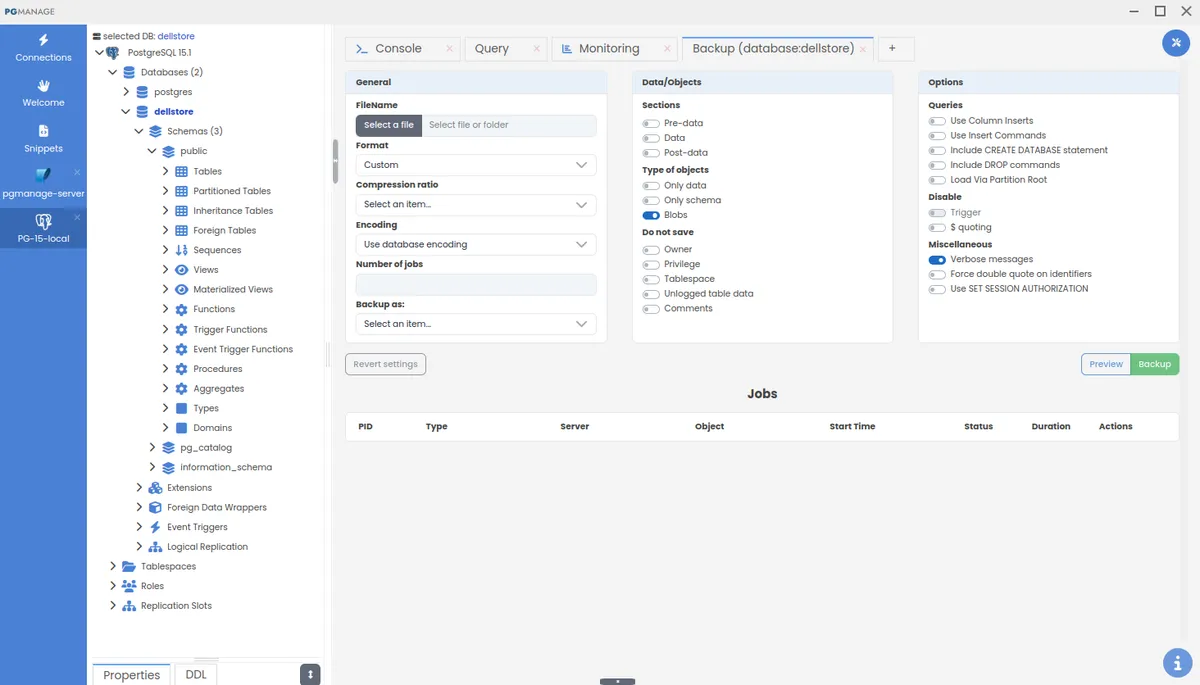This screenshot has width=1200, height=685.
Task: Click Revert settings
Action: point(385,364)
